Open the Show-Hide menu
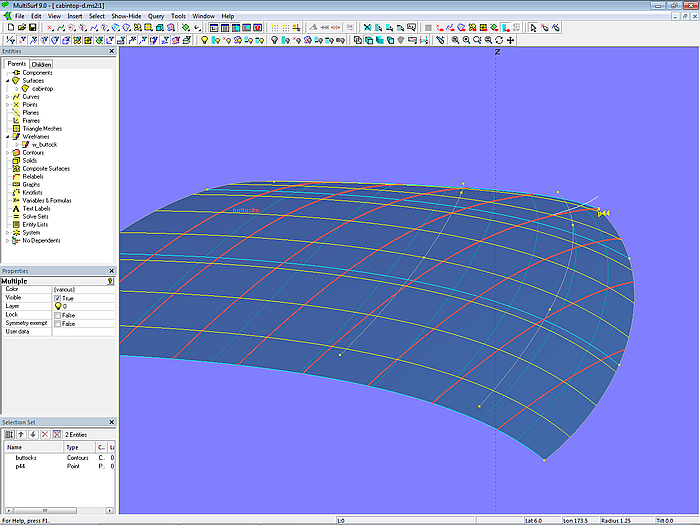This screenshot has height=525, width=700. coord(126,16)
